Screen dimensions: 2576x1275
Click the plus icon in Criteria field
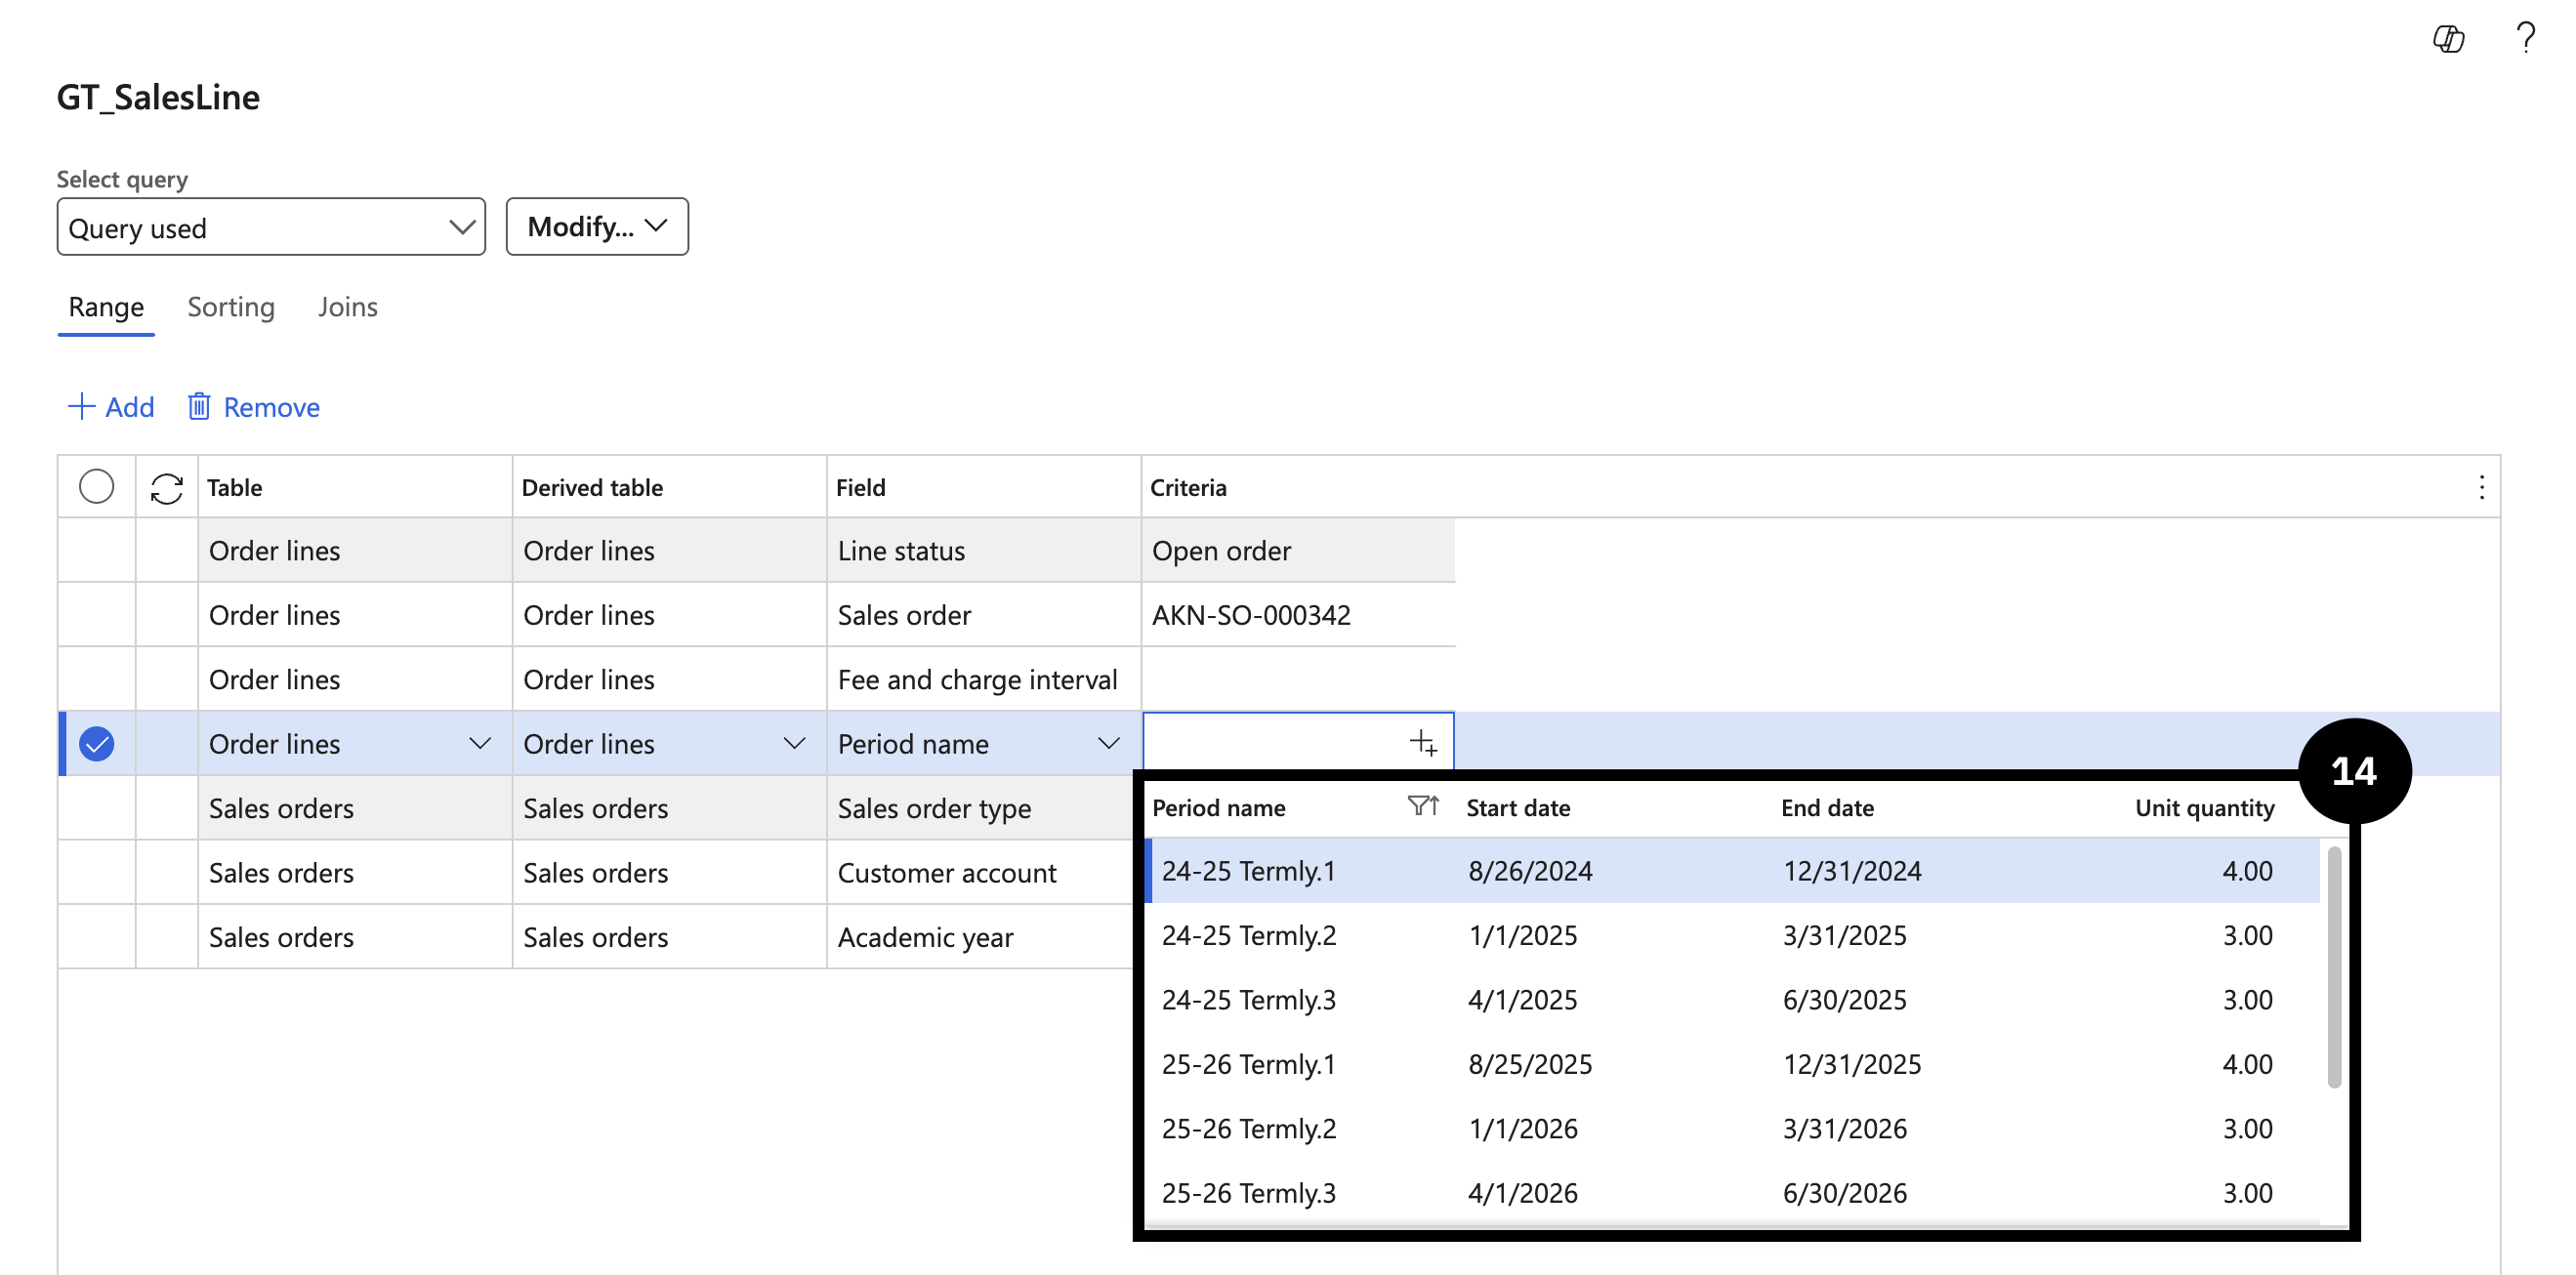(x=1423, y=743)
